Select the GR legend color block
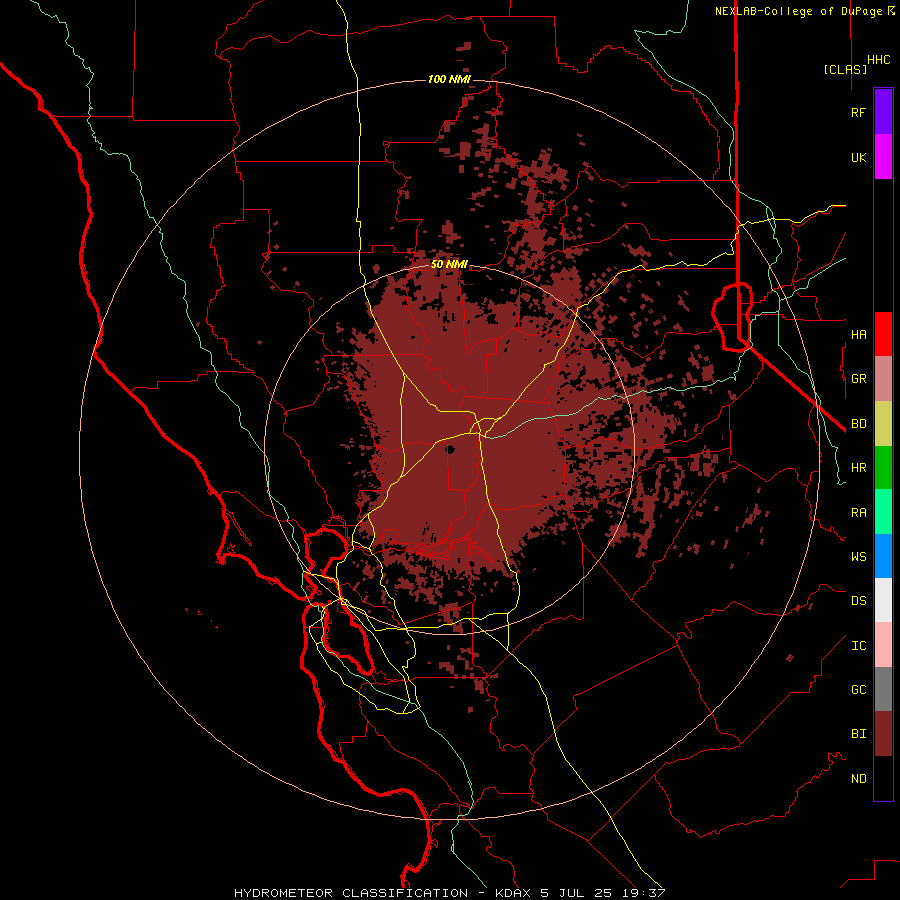 pyautogui.click(x=883, y=379)
